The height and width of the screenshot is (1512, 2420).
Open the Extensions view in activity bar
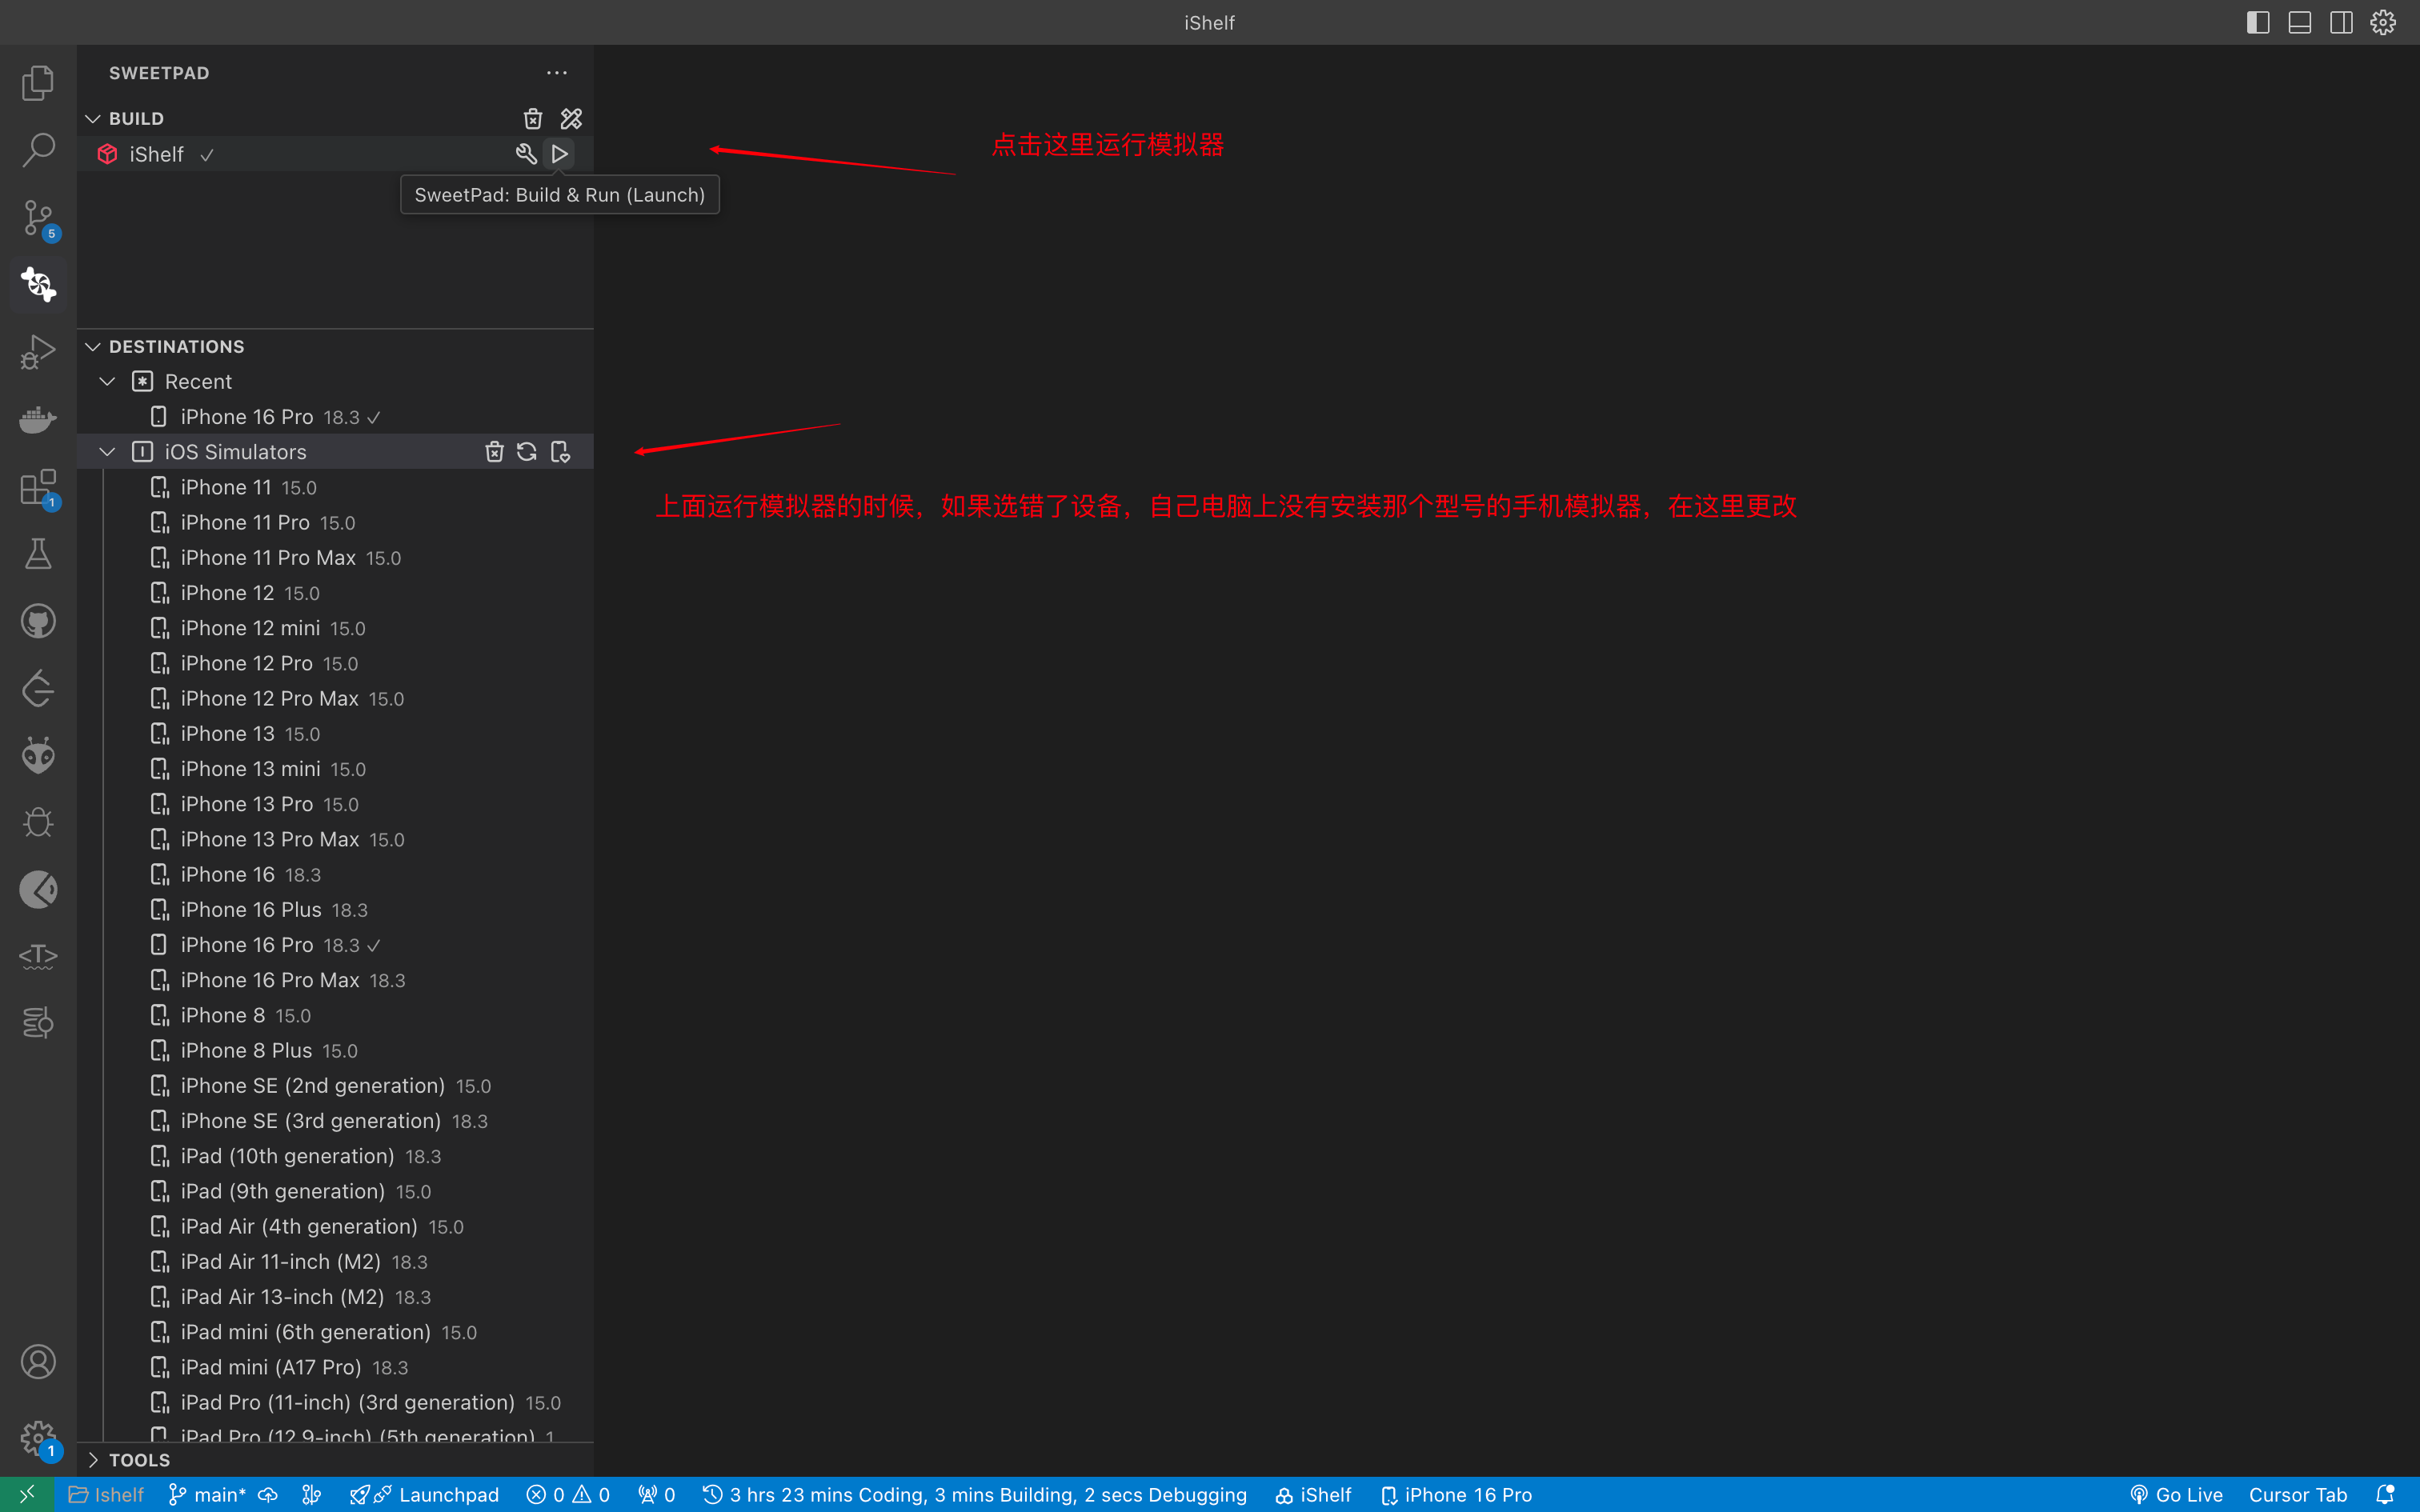[x=38, y=488]
